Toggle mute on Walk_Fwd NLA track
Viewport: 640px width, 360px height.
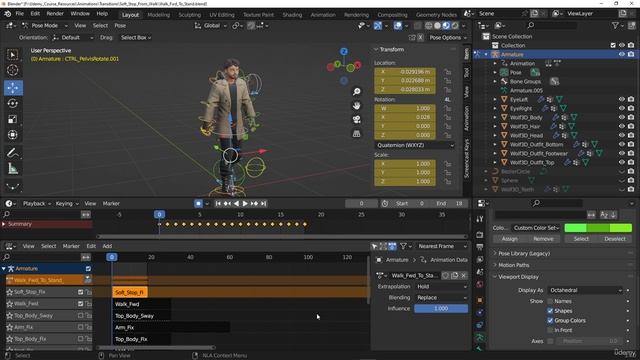click(80, 304)
